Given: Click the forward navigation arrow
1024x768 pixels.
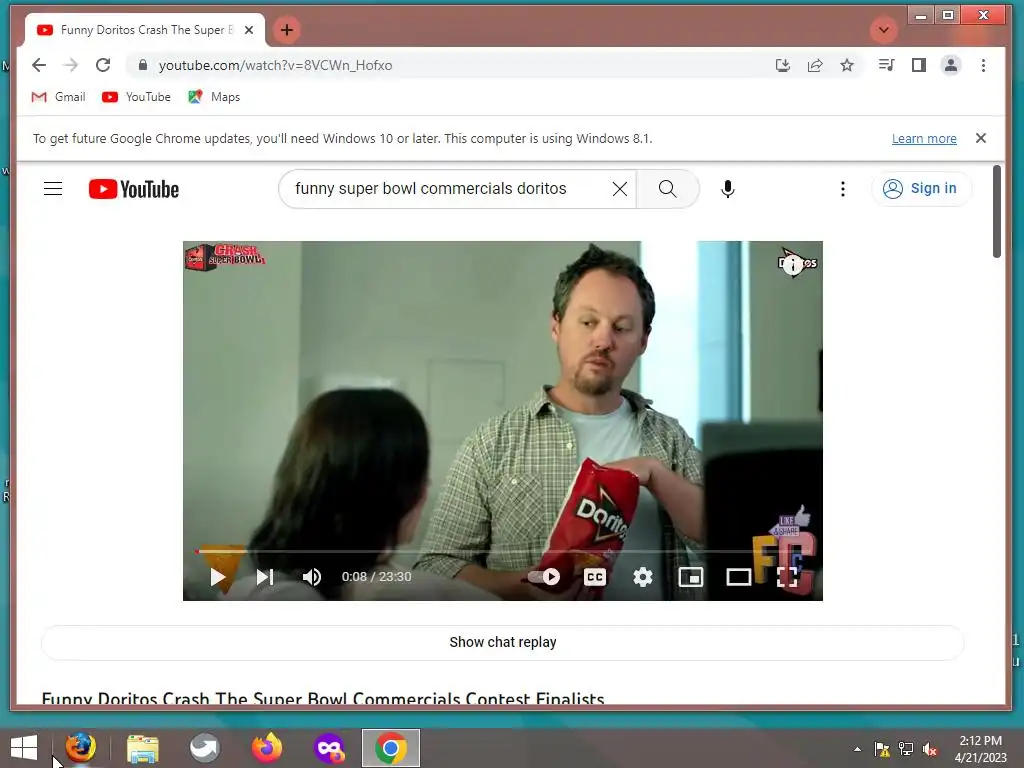Looking at the screenshot, I should click(x=71, y=65).
